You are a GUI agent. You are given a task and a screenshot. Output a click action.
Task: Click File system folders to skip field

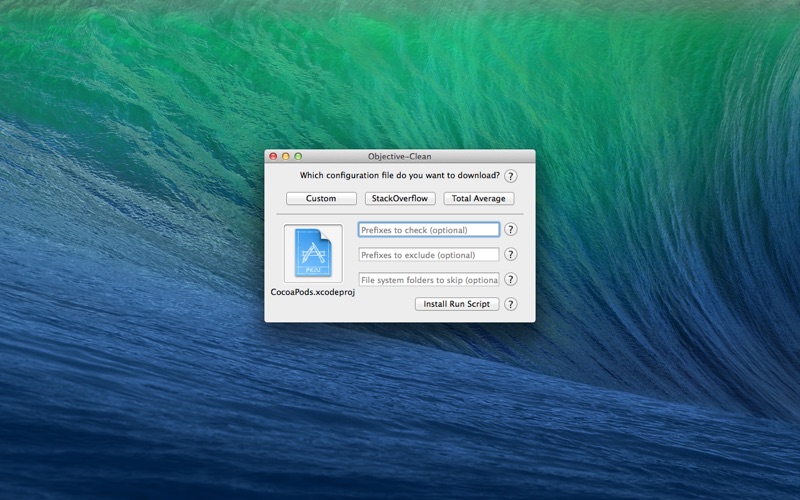[429, 280]
